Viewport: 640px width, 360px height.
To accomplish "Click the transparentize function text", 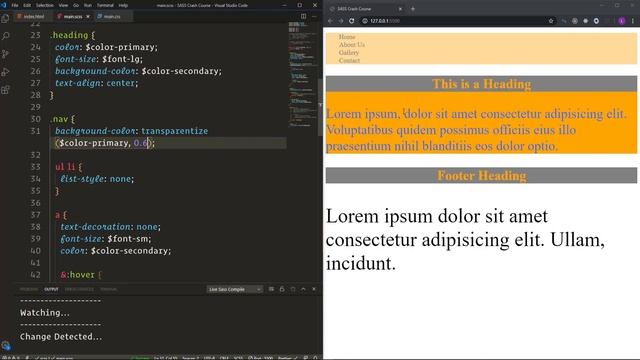I will (174, 131).
